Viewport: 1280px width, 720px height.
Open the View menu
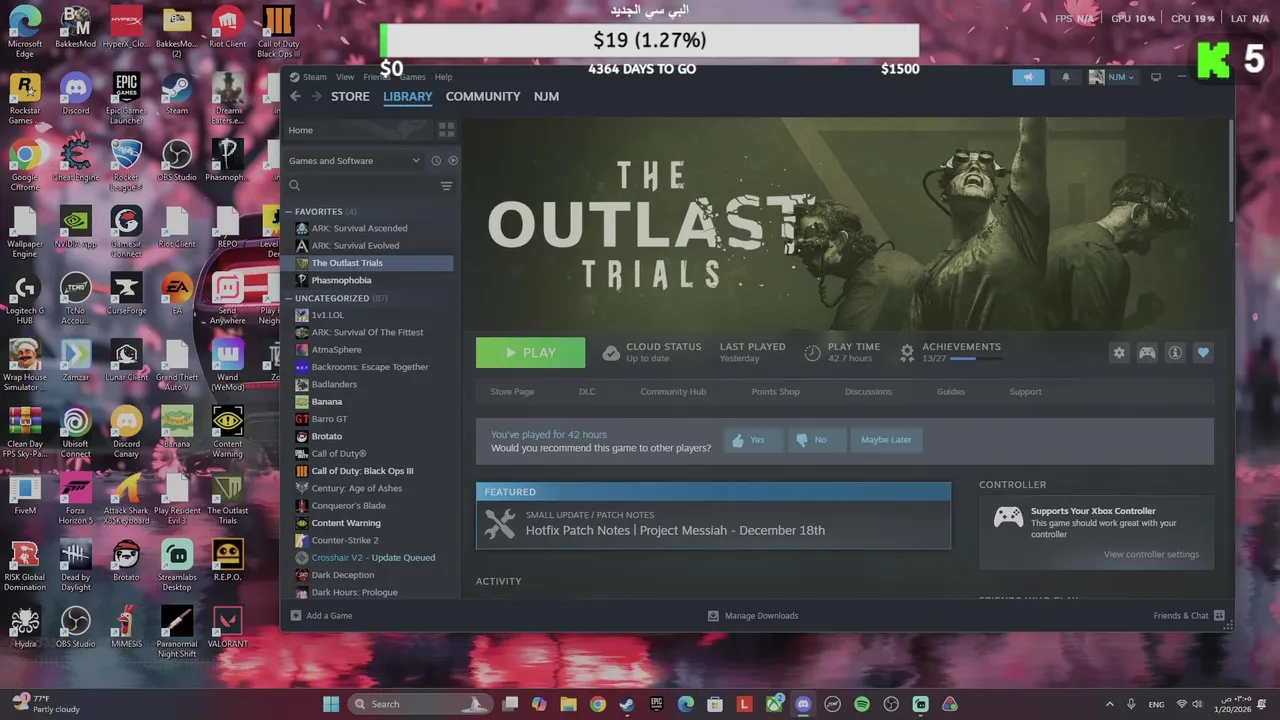pyautogui.click(x=345, y=77)
